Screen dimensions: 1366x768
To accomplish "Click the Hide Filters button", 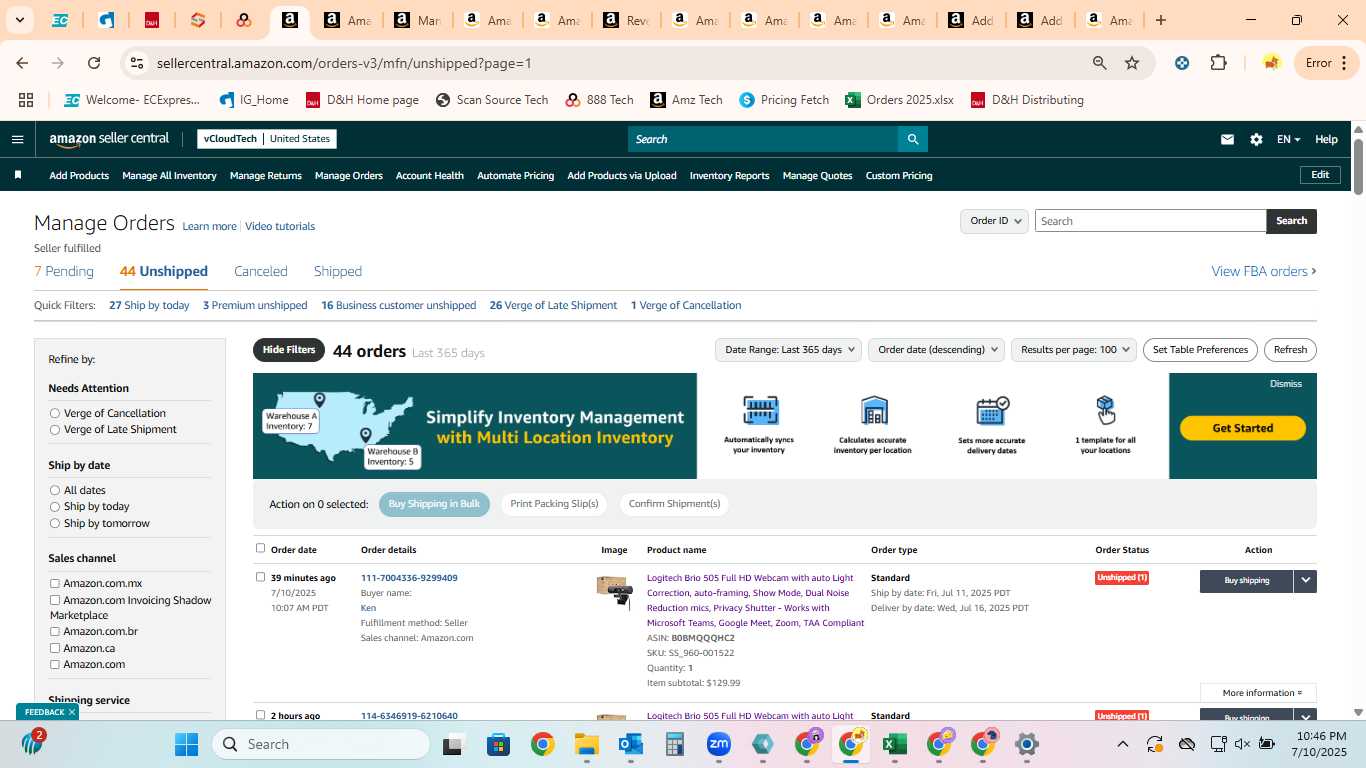I will point(289,350).
